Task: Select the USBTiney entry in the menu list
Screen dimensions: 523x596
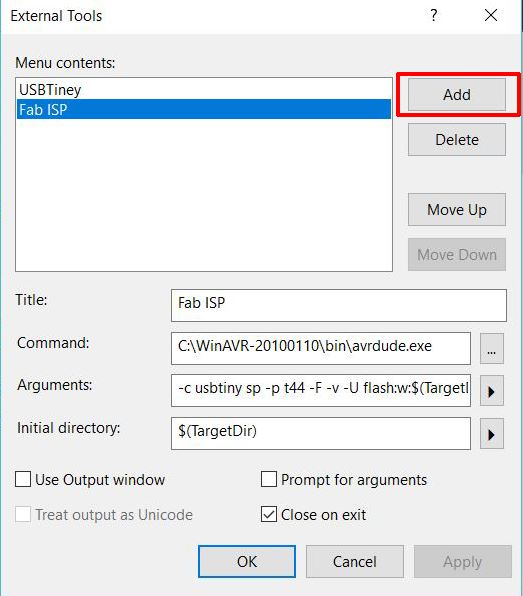Action: [x=204, y=90]
